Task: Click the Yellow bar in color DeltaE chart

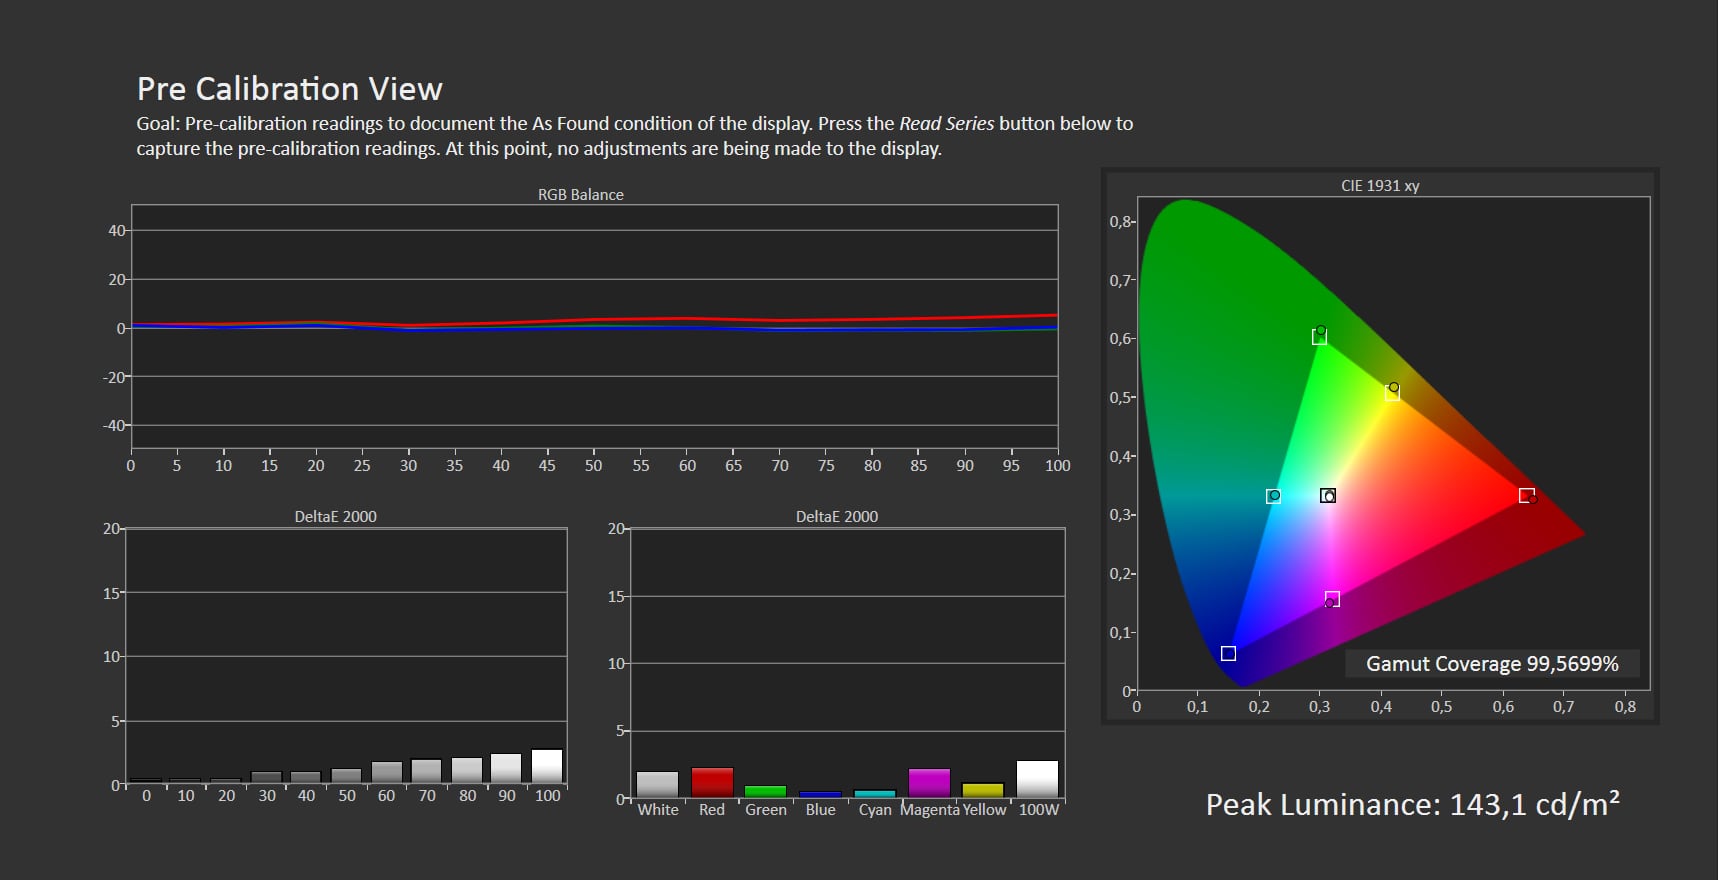Action: click(x=983, y=790)
